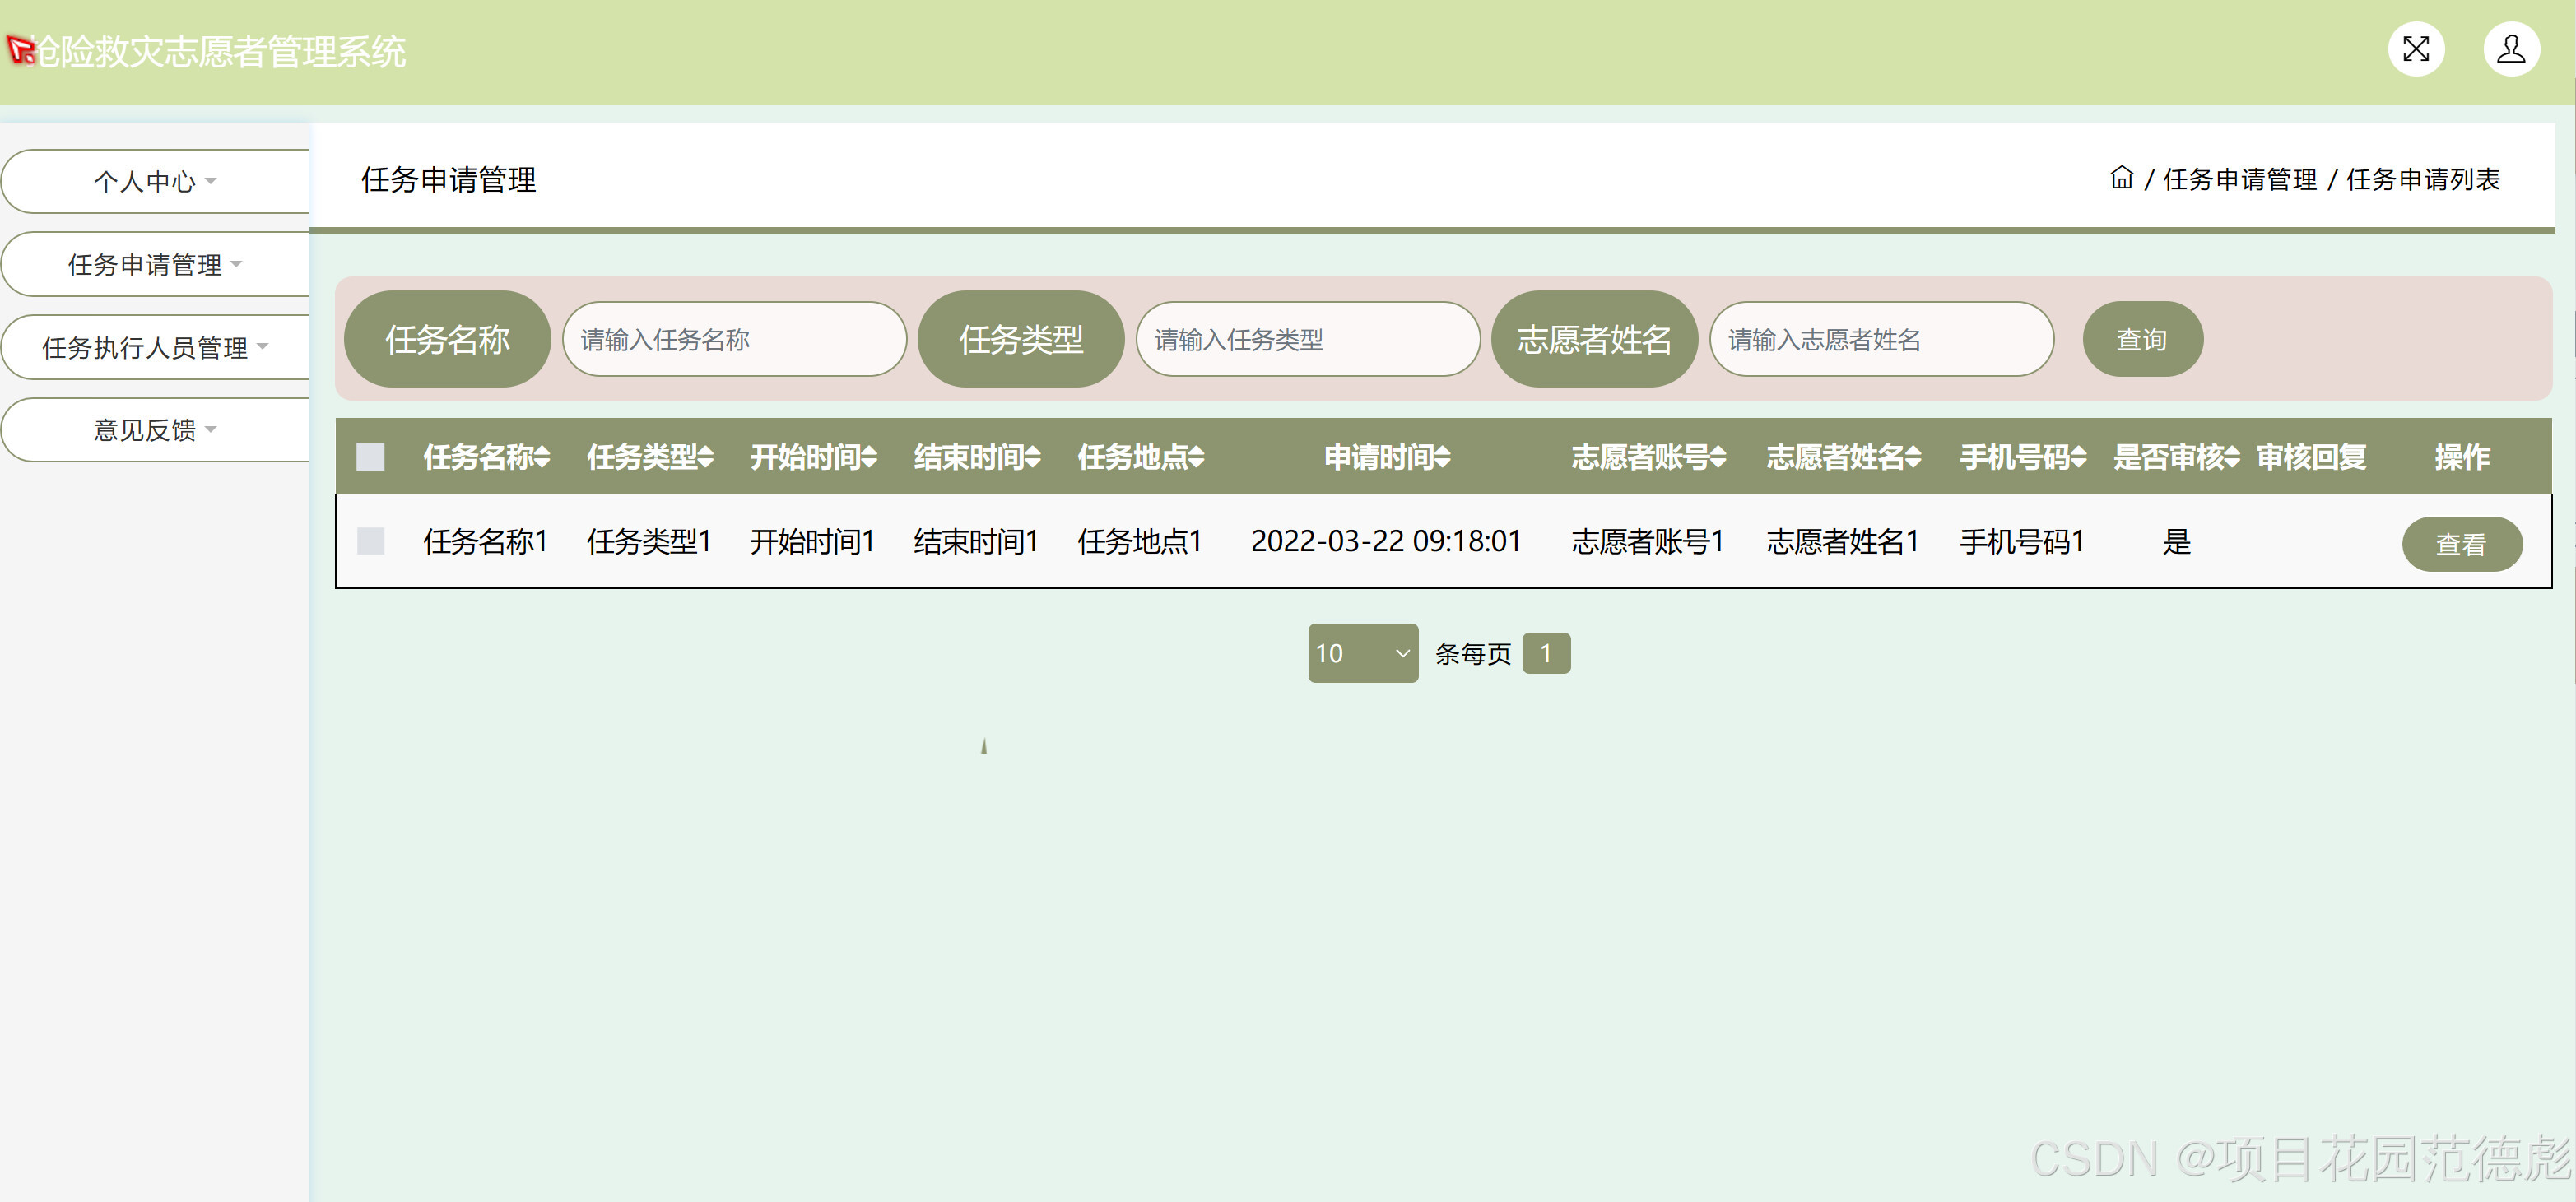Click the fullscreen toggle icon
Viewport: 2576px width, 1202px height.
[2416, 49]
